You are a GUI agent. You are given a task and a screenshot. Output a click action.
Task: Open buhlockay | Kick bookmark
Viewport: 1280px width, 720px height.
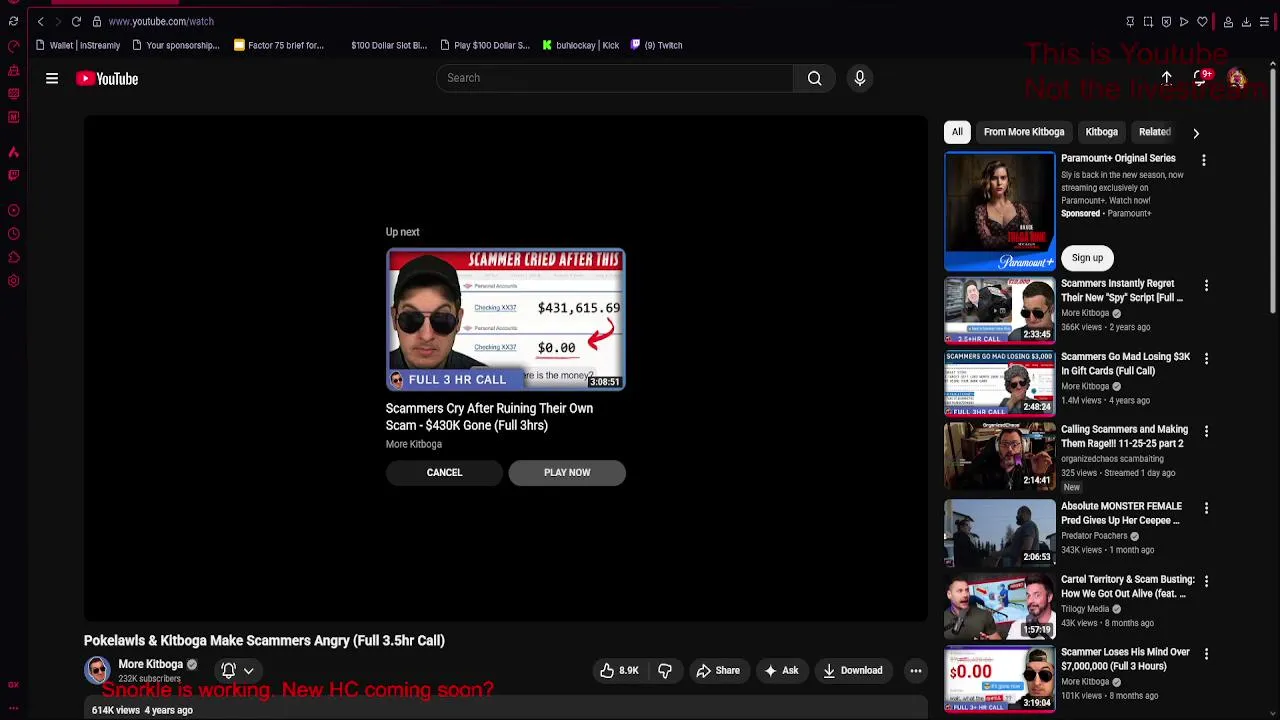pos(581,45)
